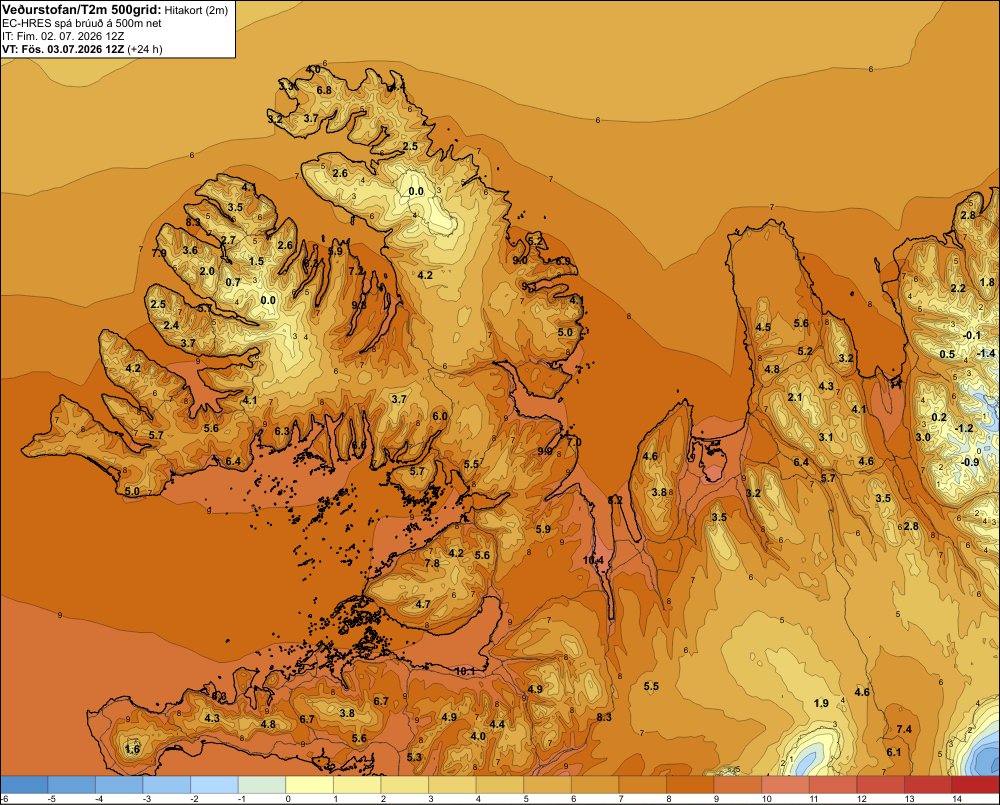1000x805 pixels.
Task: Pick the pale yellow legend swatch between 0 and 1
Action: coord(309,785)
